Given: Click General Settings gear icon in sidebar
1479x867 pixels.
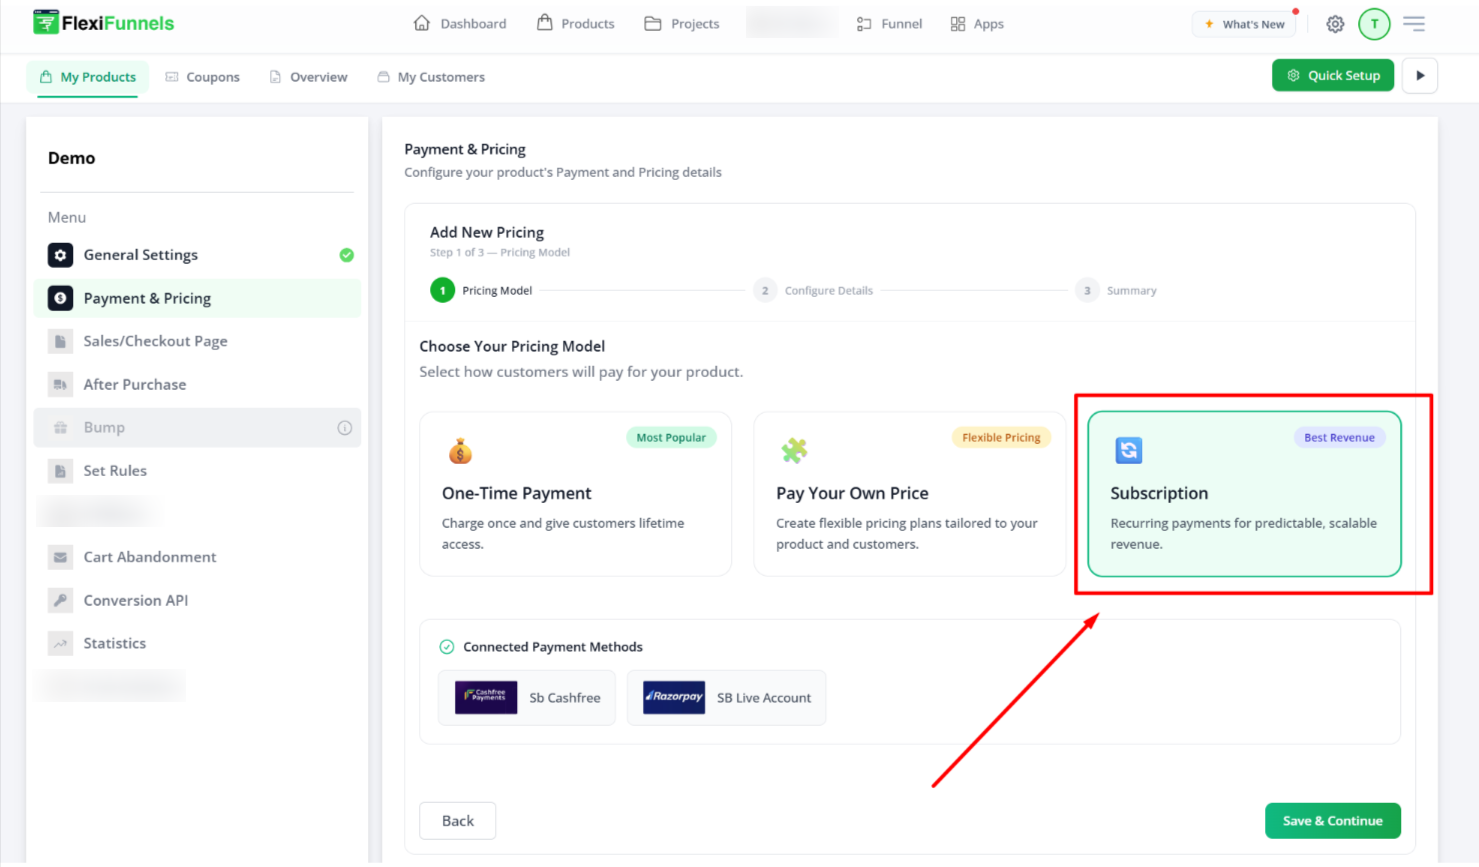Looking at the screenshot, I should (x=60, y=255).
